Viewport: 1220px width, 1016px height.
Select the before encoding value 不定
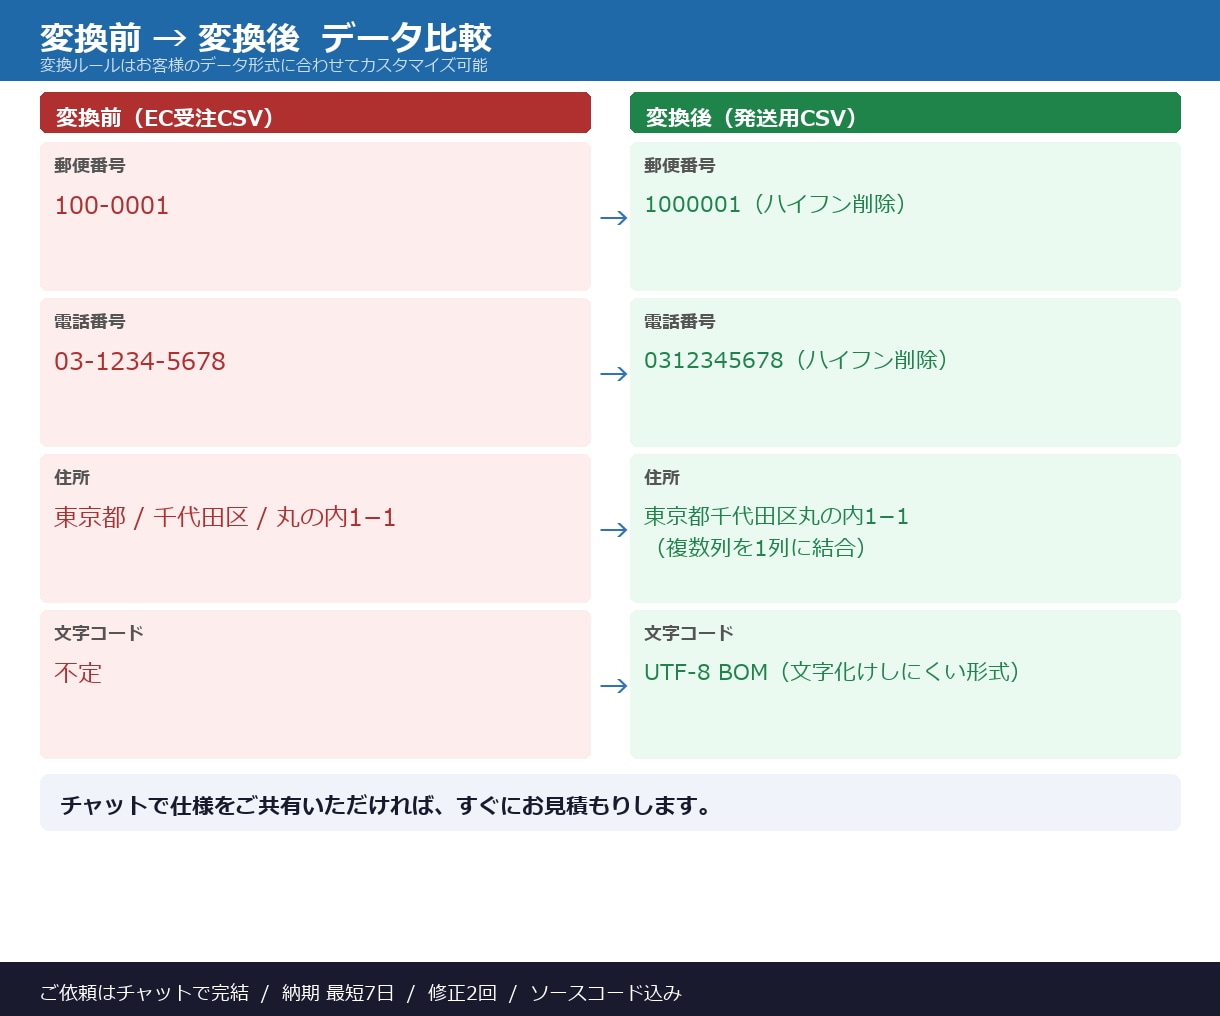[x=78, y=674]
